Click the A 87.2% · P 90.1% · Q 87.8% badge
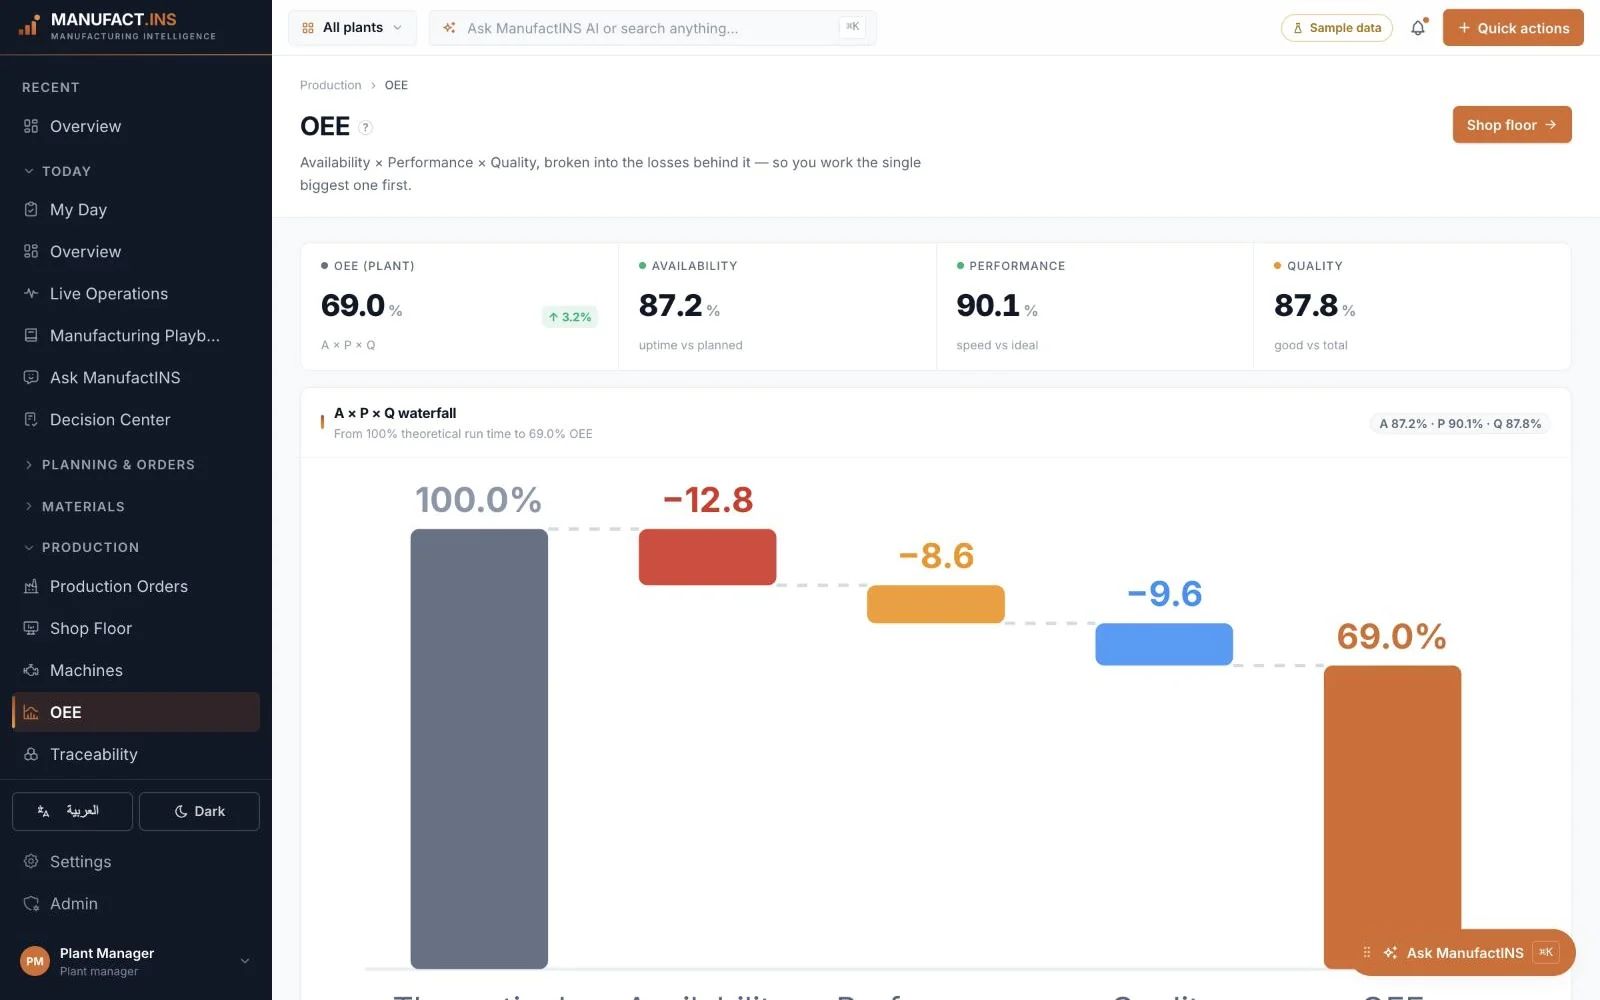Image resolution: width=1600 pixels, height=1000 pixels. coord(1460,424)
